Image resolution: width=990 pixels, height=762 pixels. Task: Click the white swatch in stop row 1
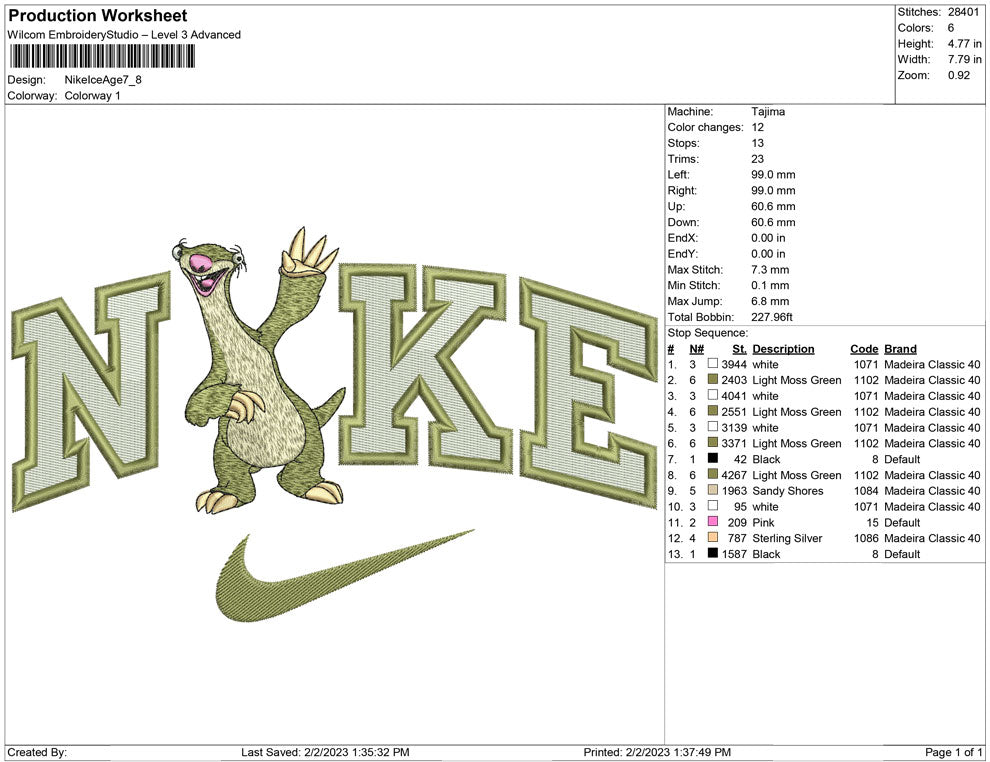(x=713, y=364)
